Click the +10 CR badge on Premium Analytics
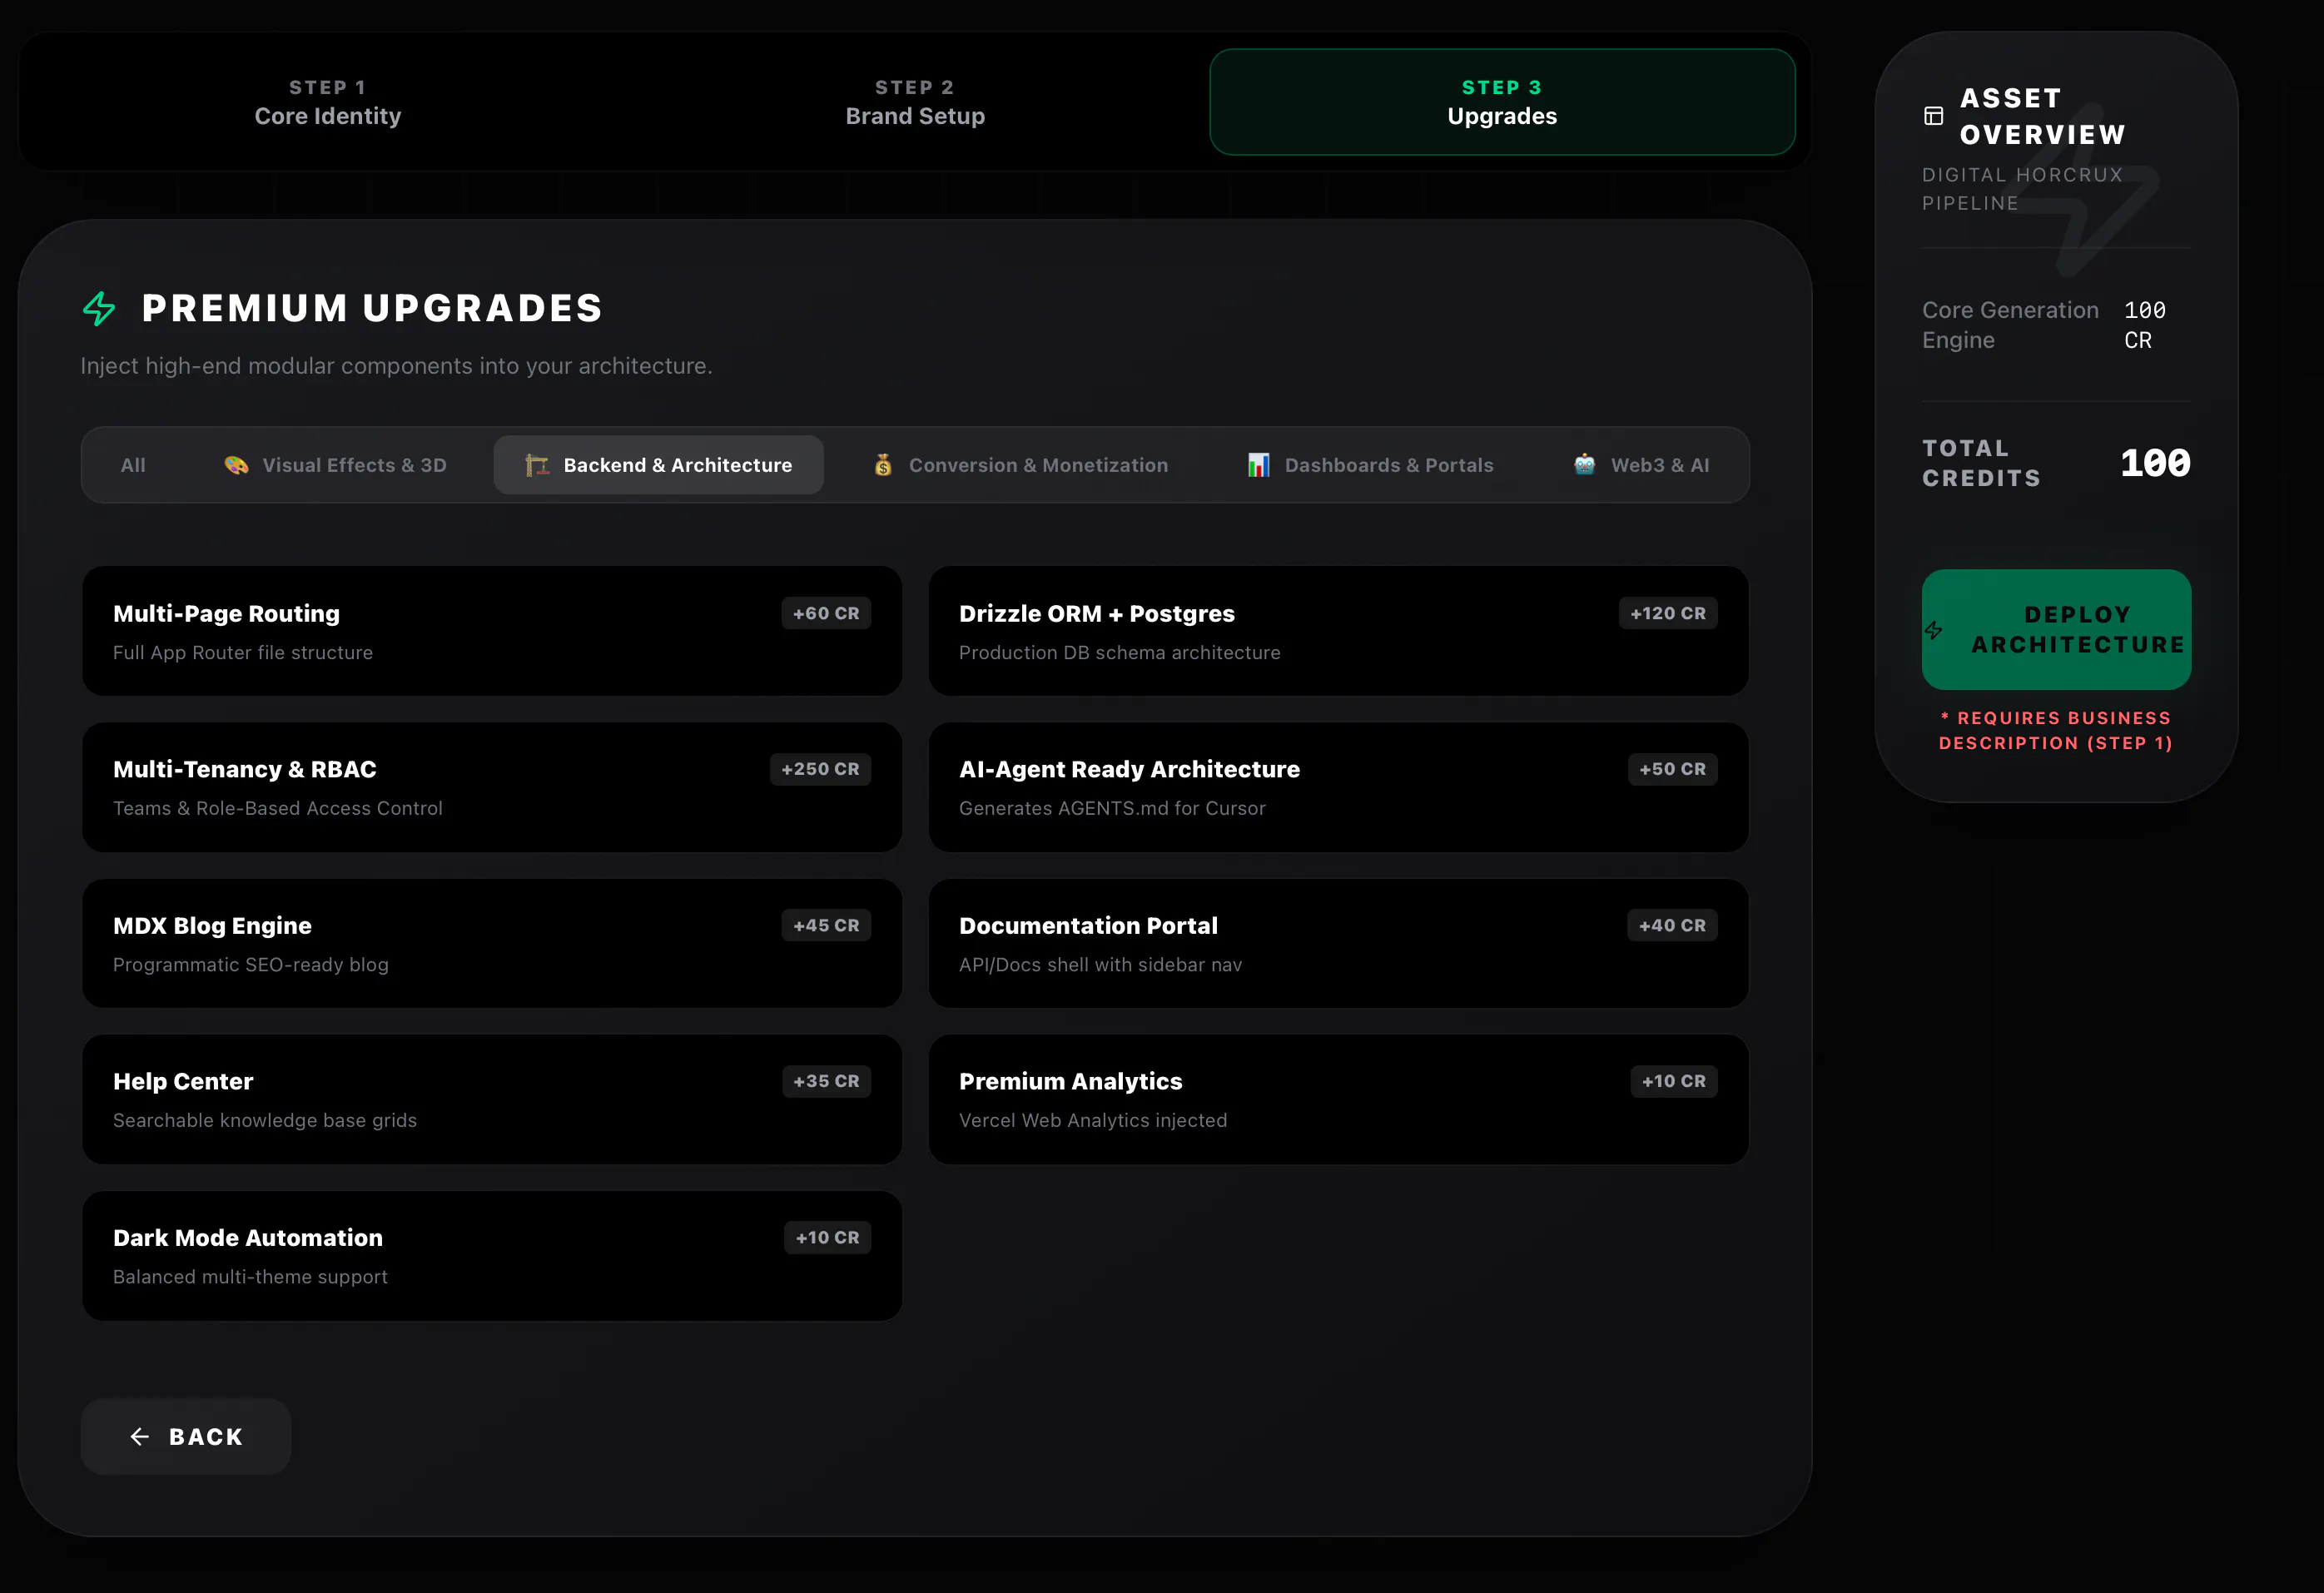 tap(1674, 1081)
